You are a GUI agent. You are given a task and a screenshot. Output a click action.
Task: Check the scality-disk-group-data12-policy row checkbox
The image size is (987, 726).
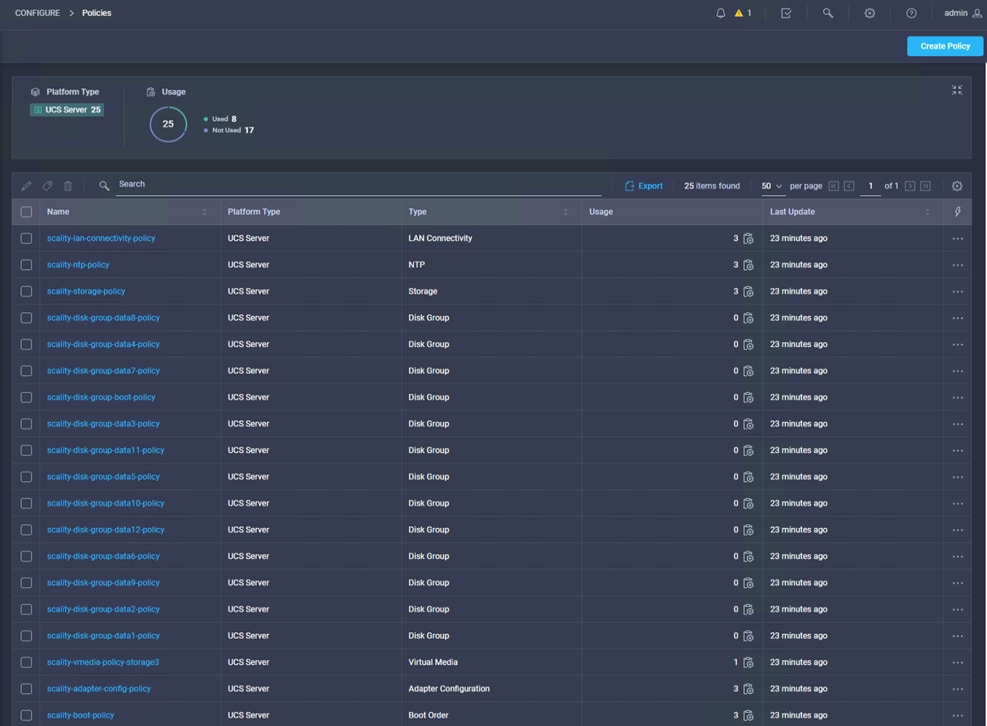coord(26,530)
